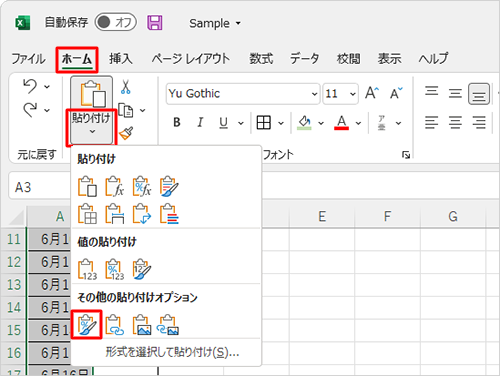Select Bottom Align icon
The height and width of the screenshot is (376, 500).
[479, 94]
